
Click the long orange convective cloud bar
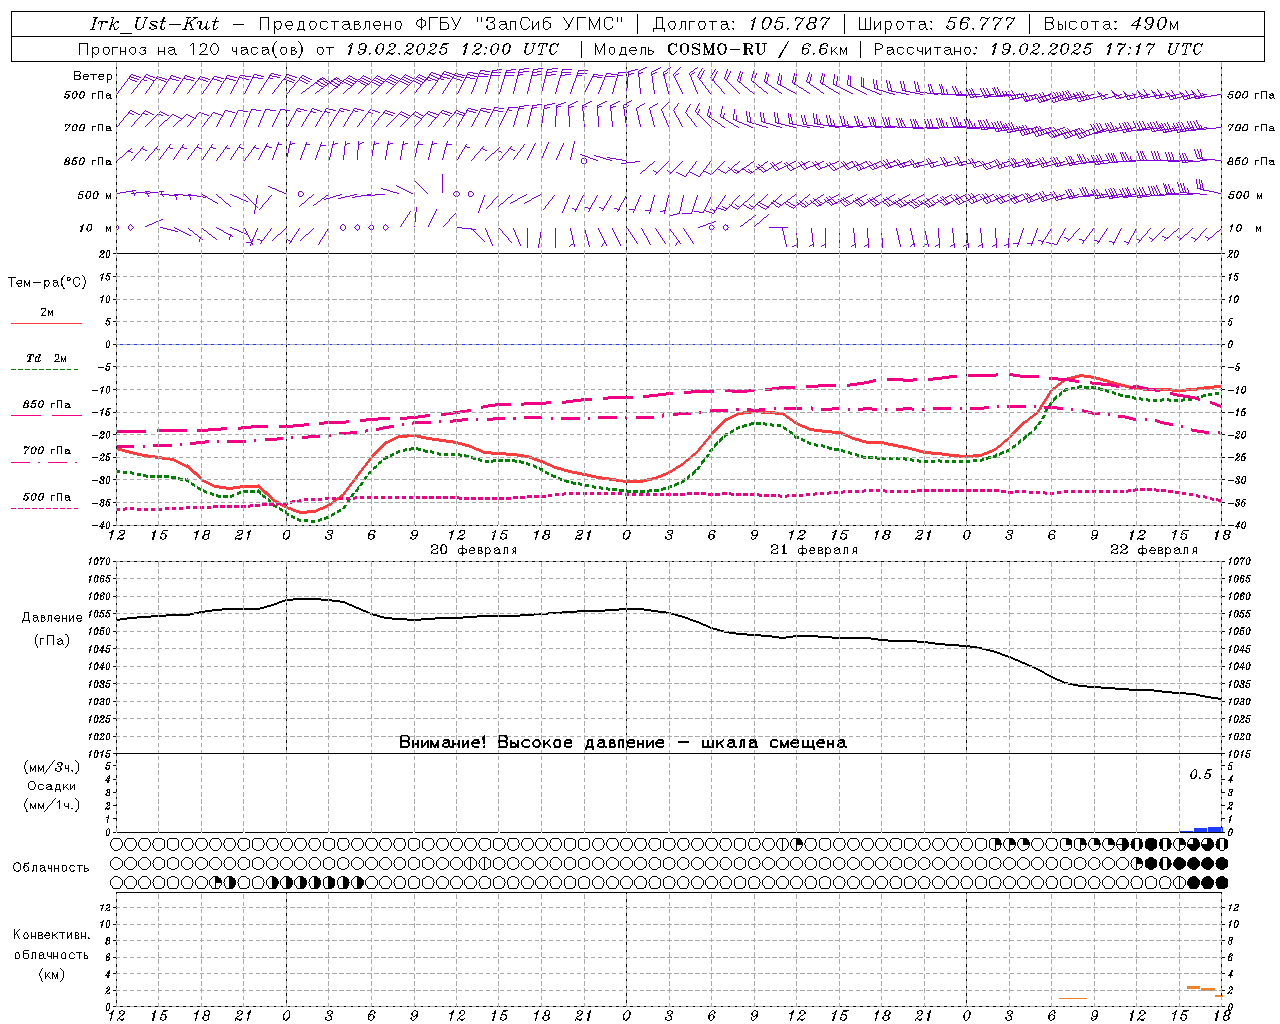[1073, 997]
